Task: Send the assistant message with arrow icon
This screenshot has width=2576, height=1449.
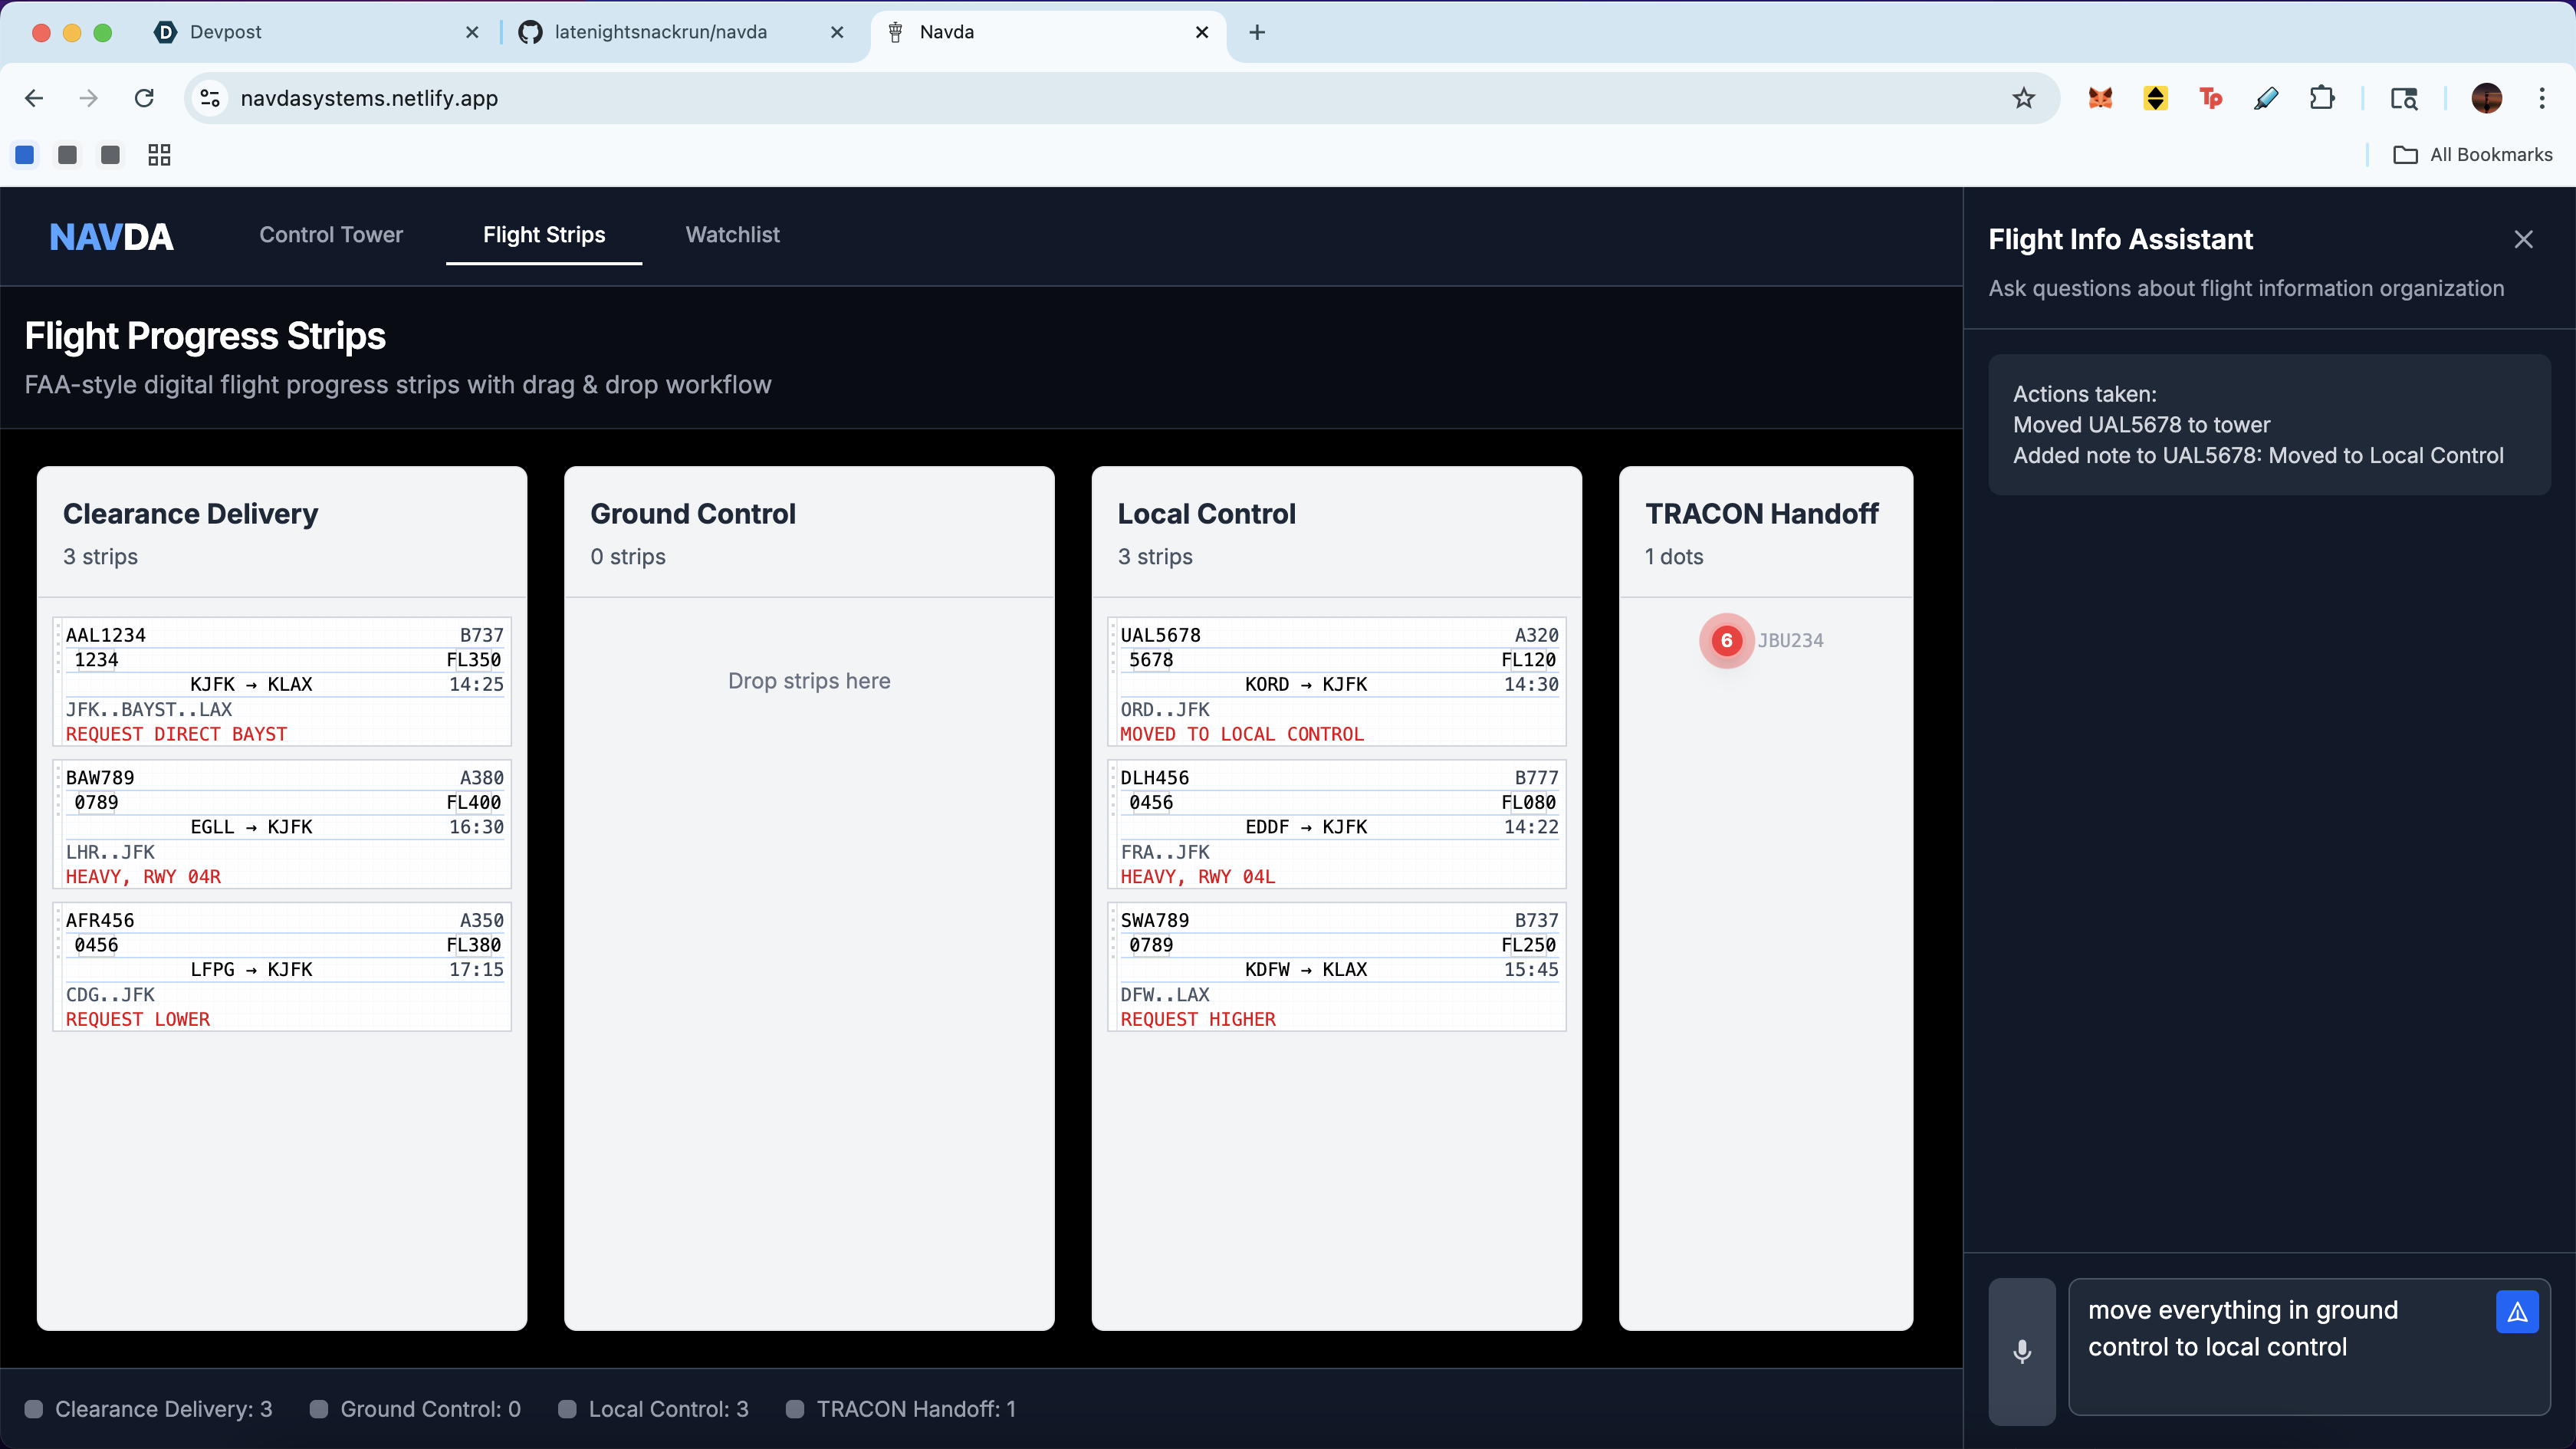Action: pos(2517,1312)
